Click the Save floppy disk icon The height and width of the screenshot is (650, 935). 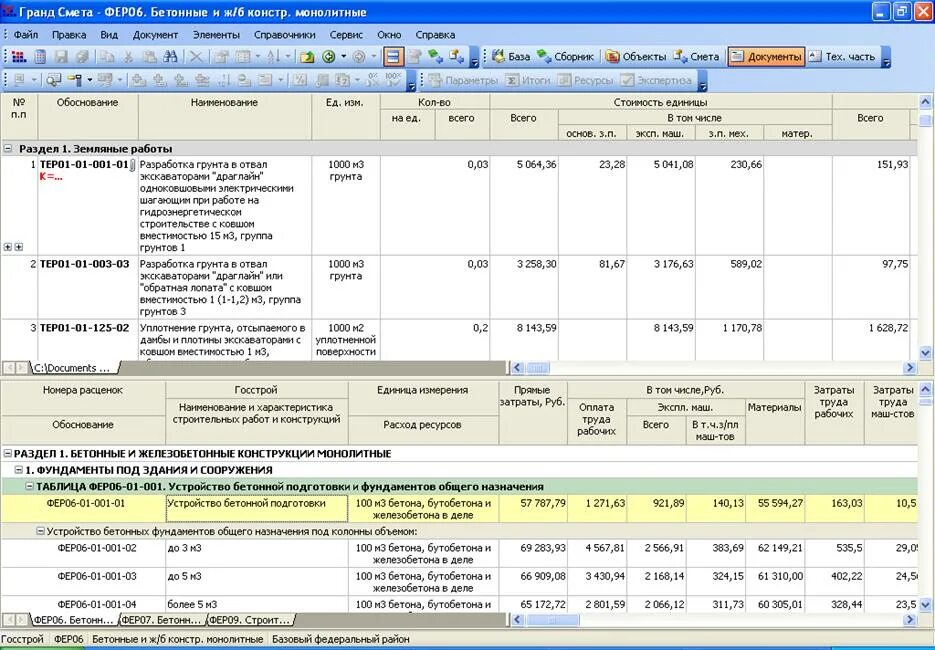point(61,57)
